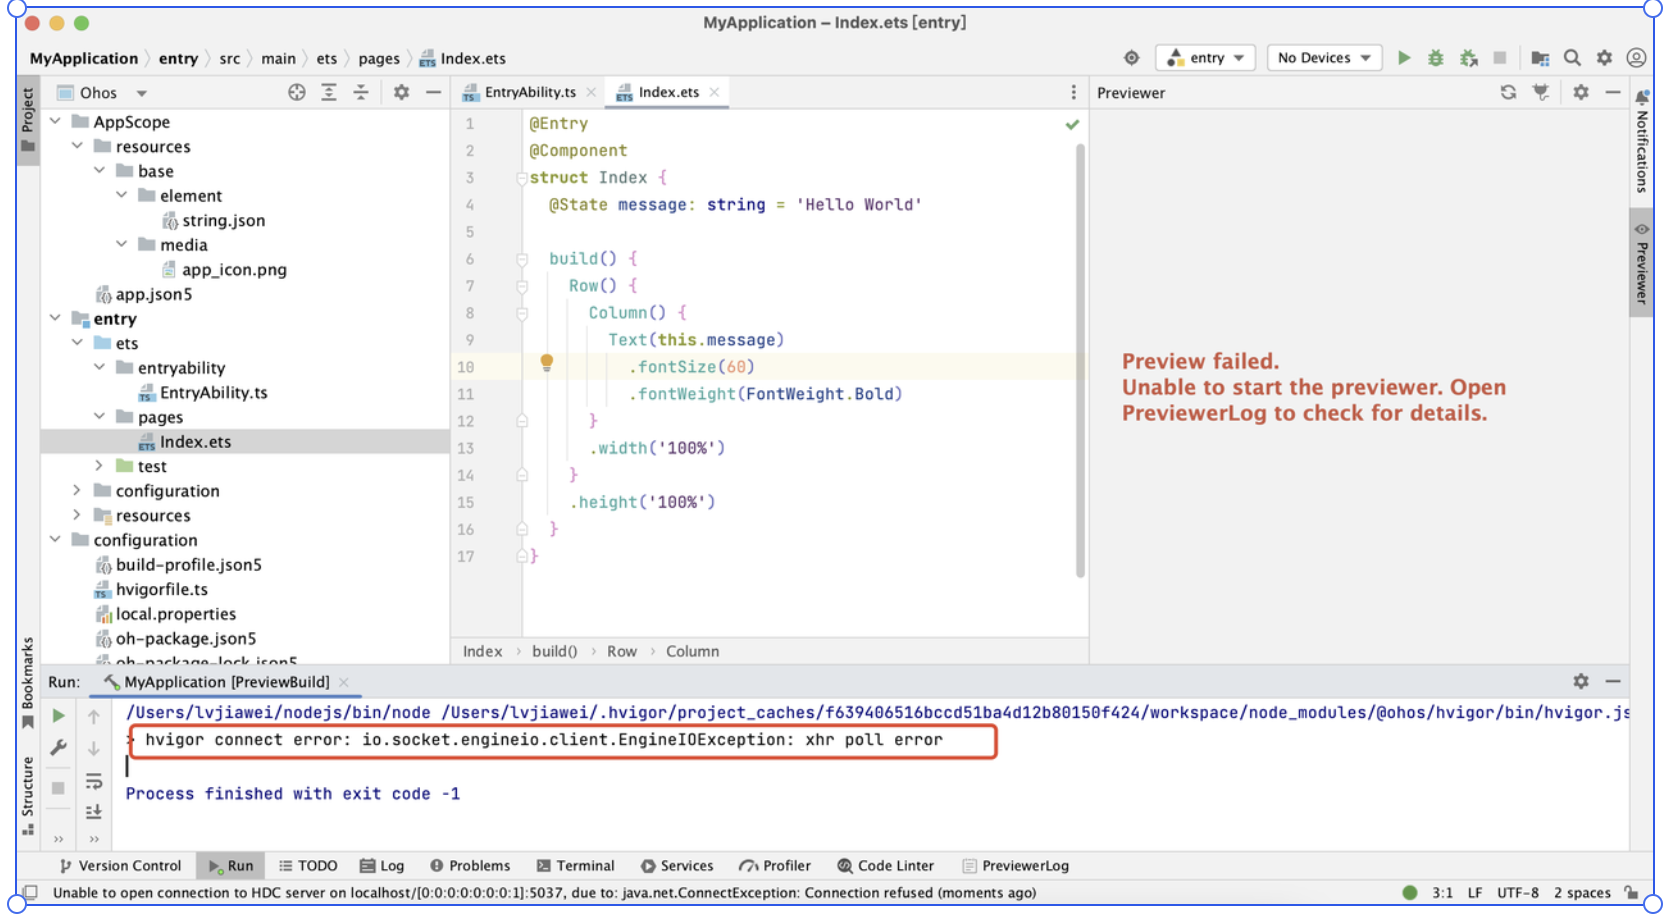This screenshot has width=1664, height=920.
Task: Click 'Row' in editor breadcrumb
Action: click(622, 651)
